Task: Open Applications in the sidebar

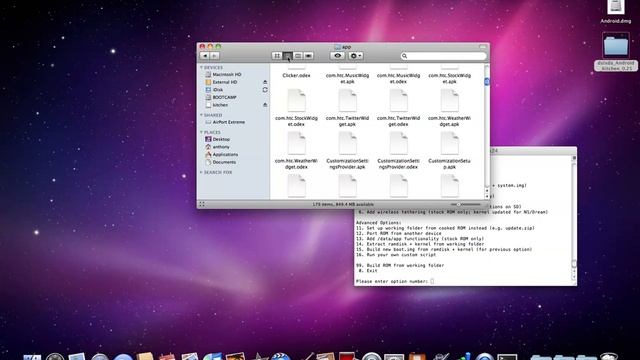Action: (222, 154)
